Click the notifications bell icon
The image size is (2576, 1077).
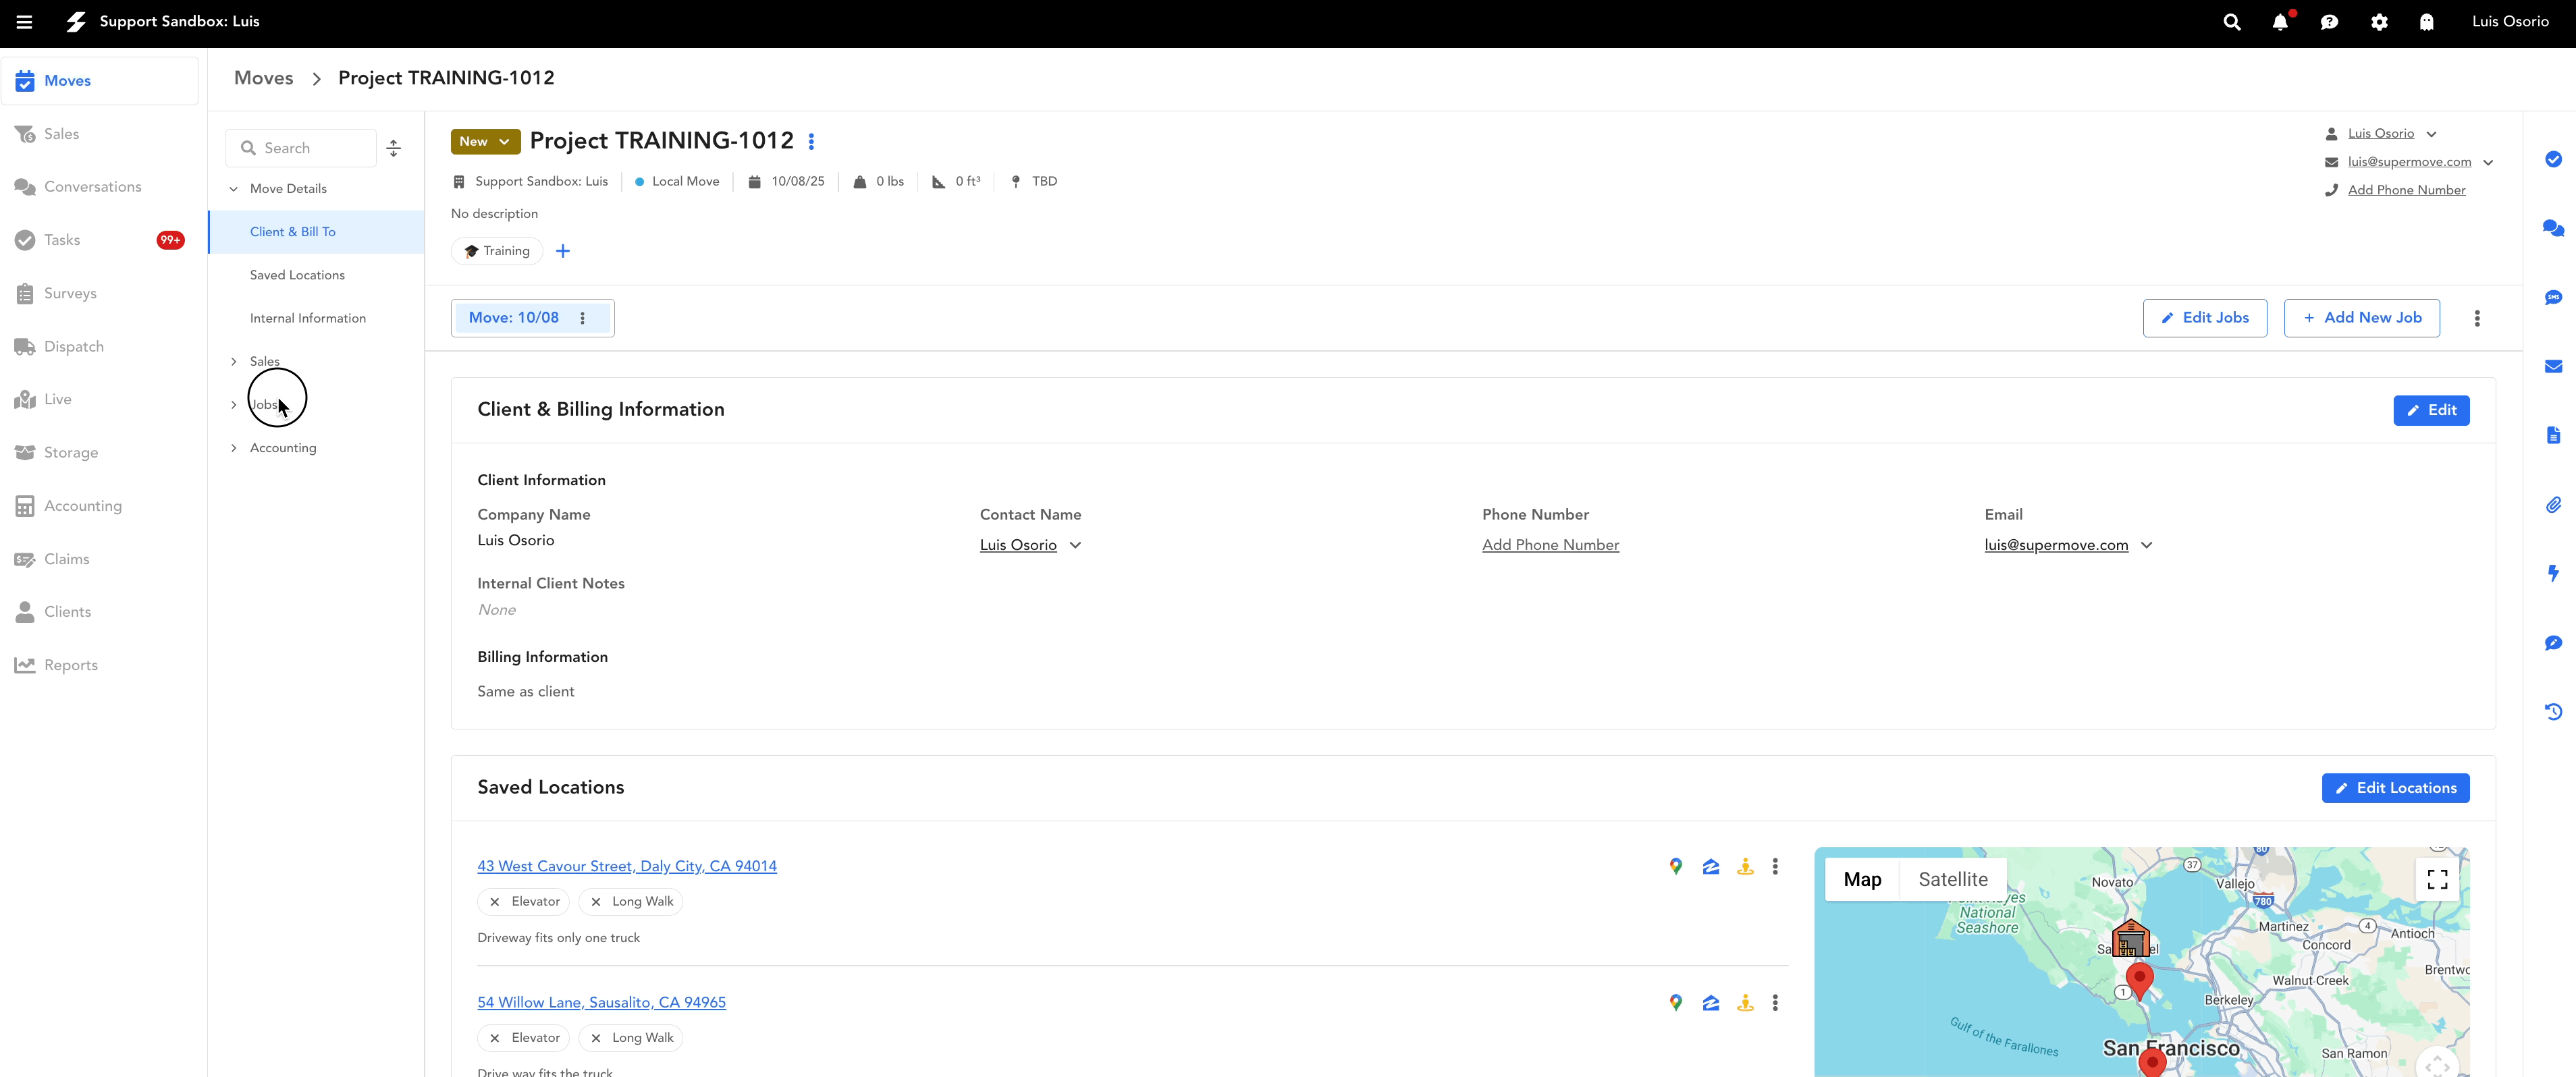click(x=2280, y=22)
